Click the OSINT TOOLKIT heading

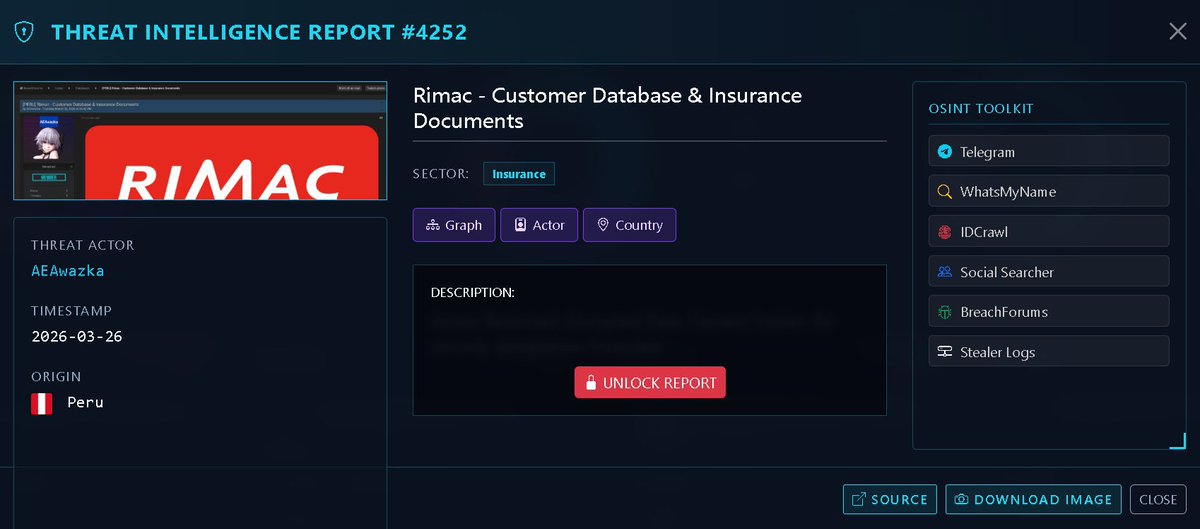981,109
